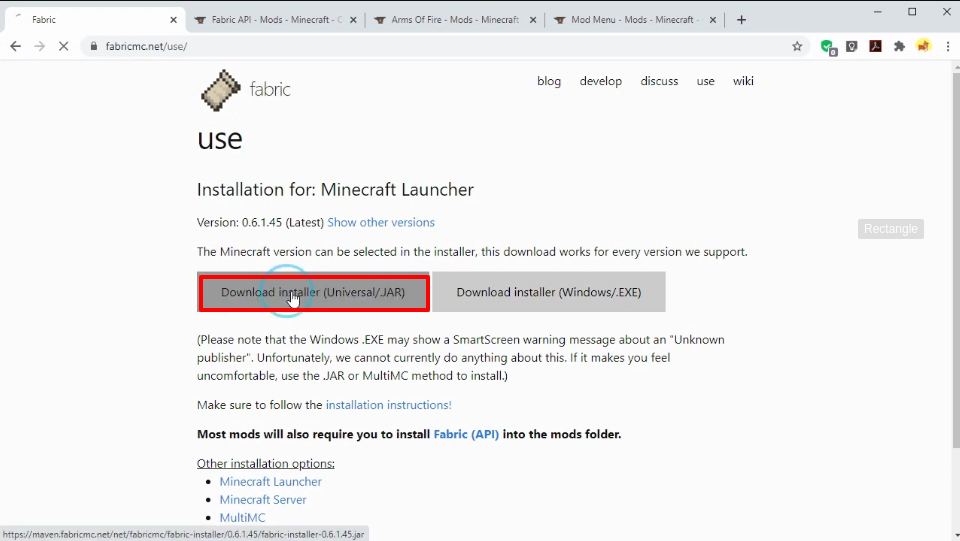
Task: Switch to Arms Of Fire - Mods tab
Action: [455, 20]
